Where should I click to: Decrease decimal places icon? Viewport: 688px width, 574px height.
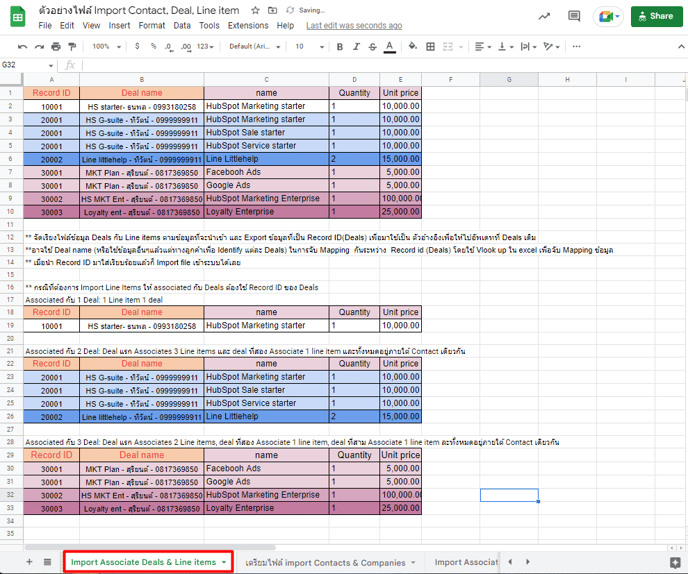[x=168, y=47]
